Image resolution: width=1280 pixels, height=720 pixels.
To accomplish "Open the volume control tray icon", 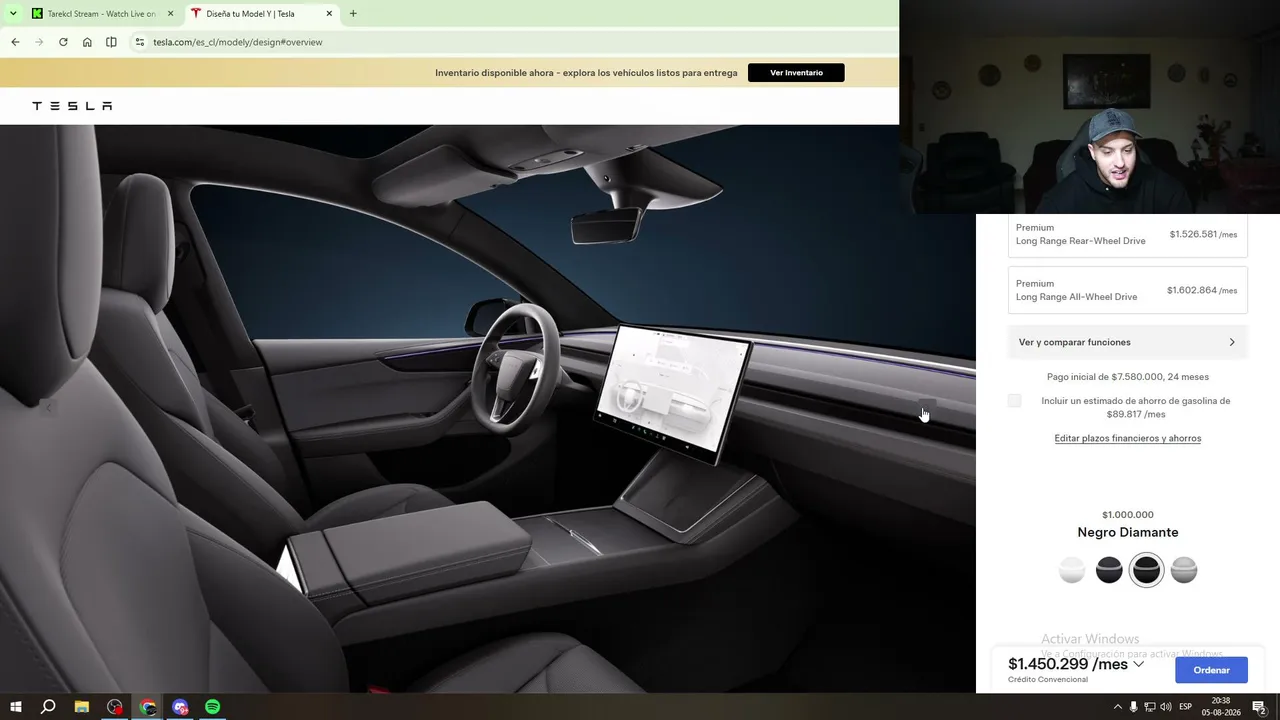I will pyautogui.click(x=1166, y=707).
